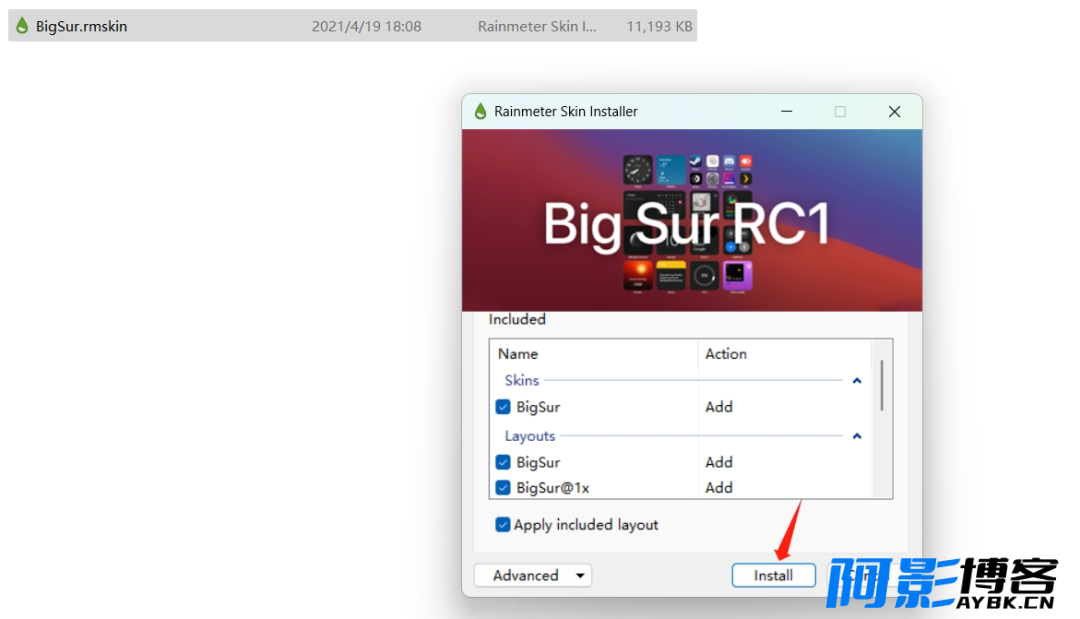The height and width of the screenshot is (619, 1080).
Task: Click the Rainmeter Skin I... type cell
Action: [x=537, y=26]
